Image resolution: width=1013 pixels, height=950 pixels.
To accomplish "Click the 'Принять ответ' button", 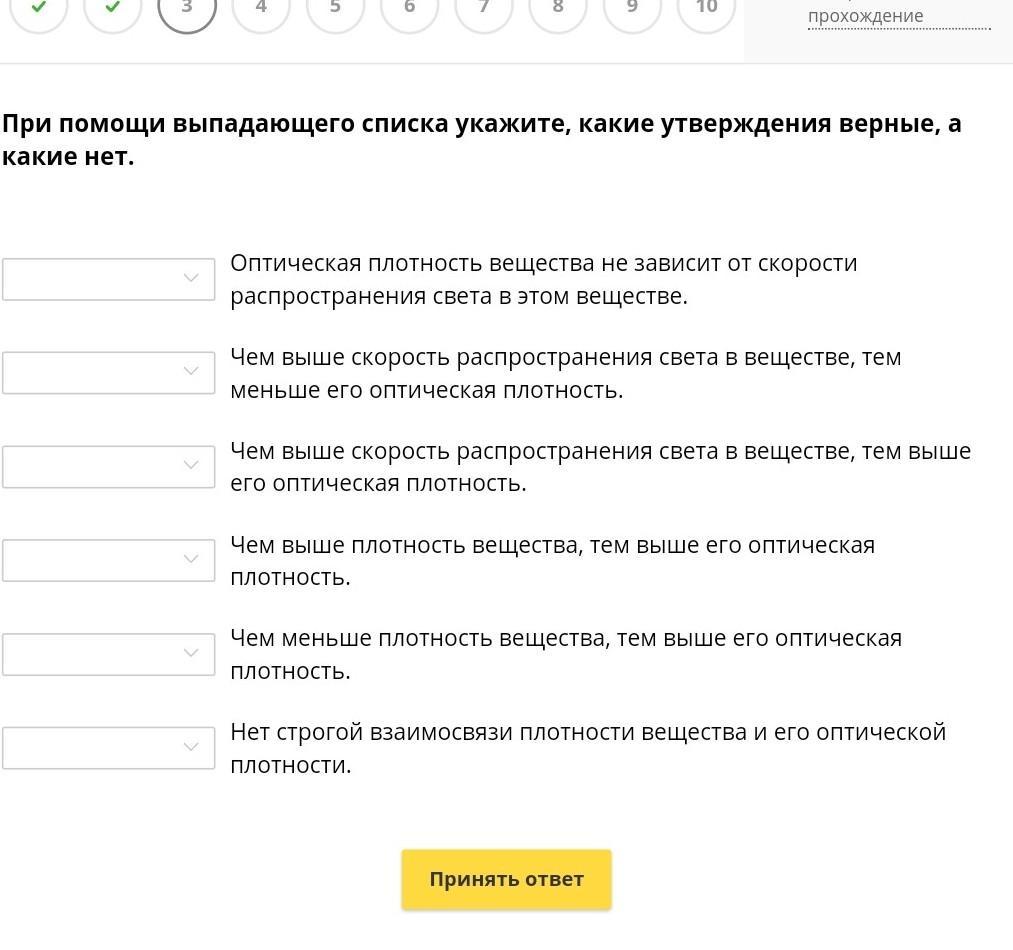I will [506, 879].
